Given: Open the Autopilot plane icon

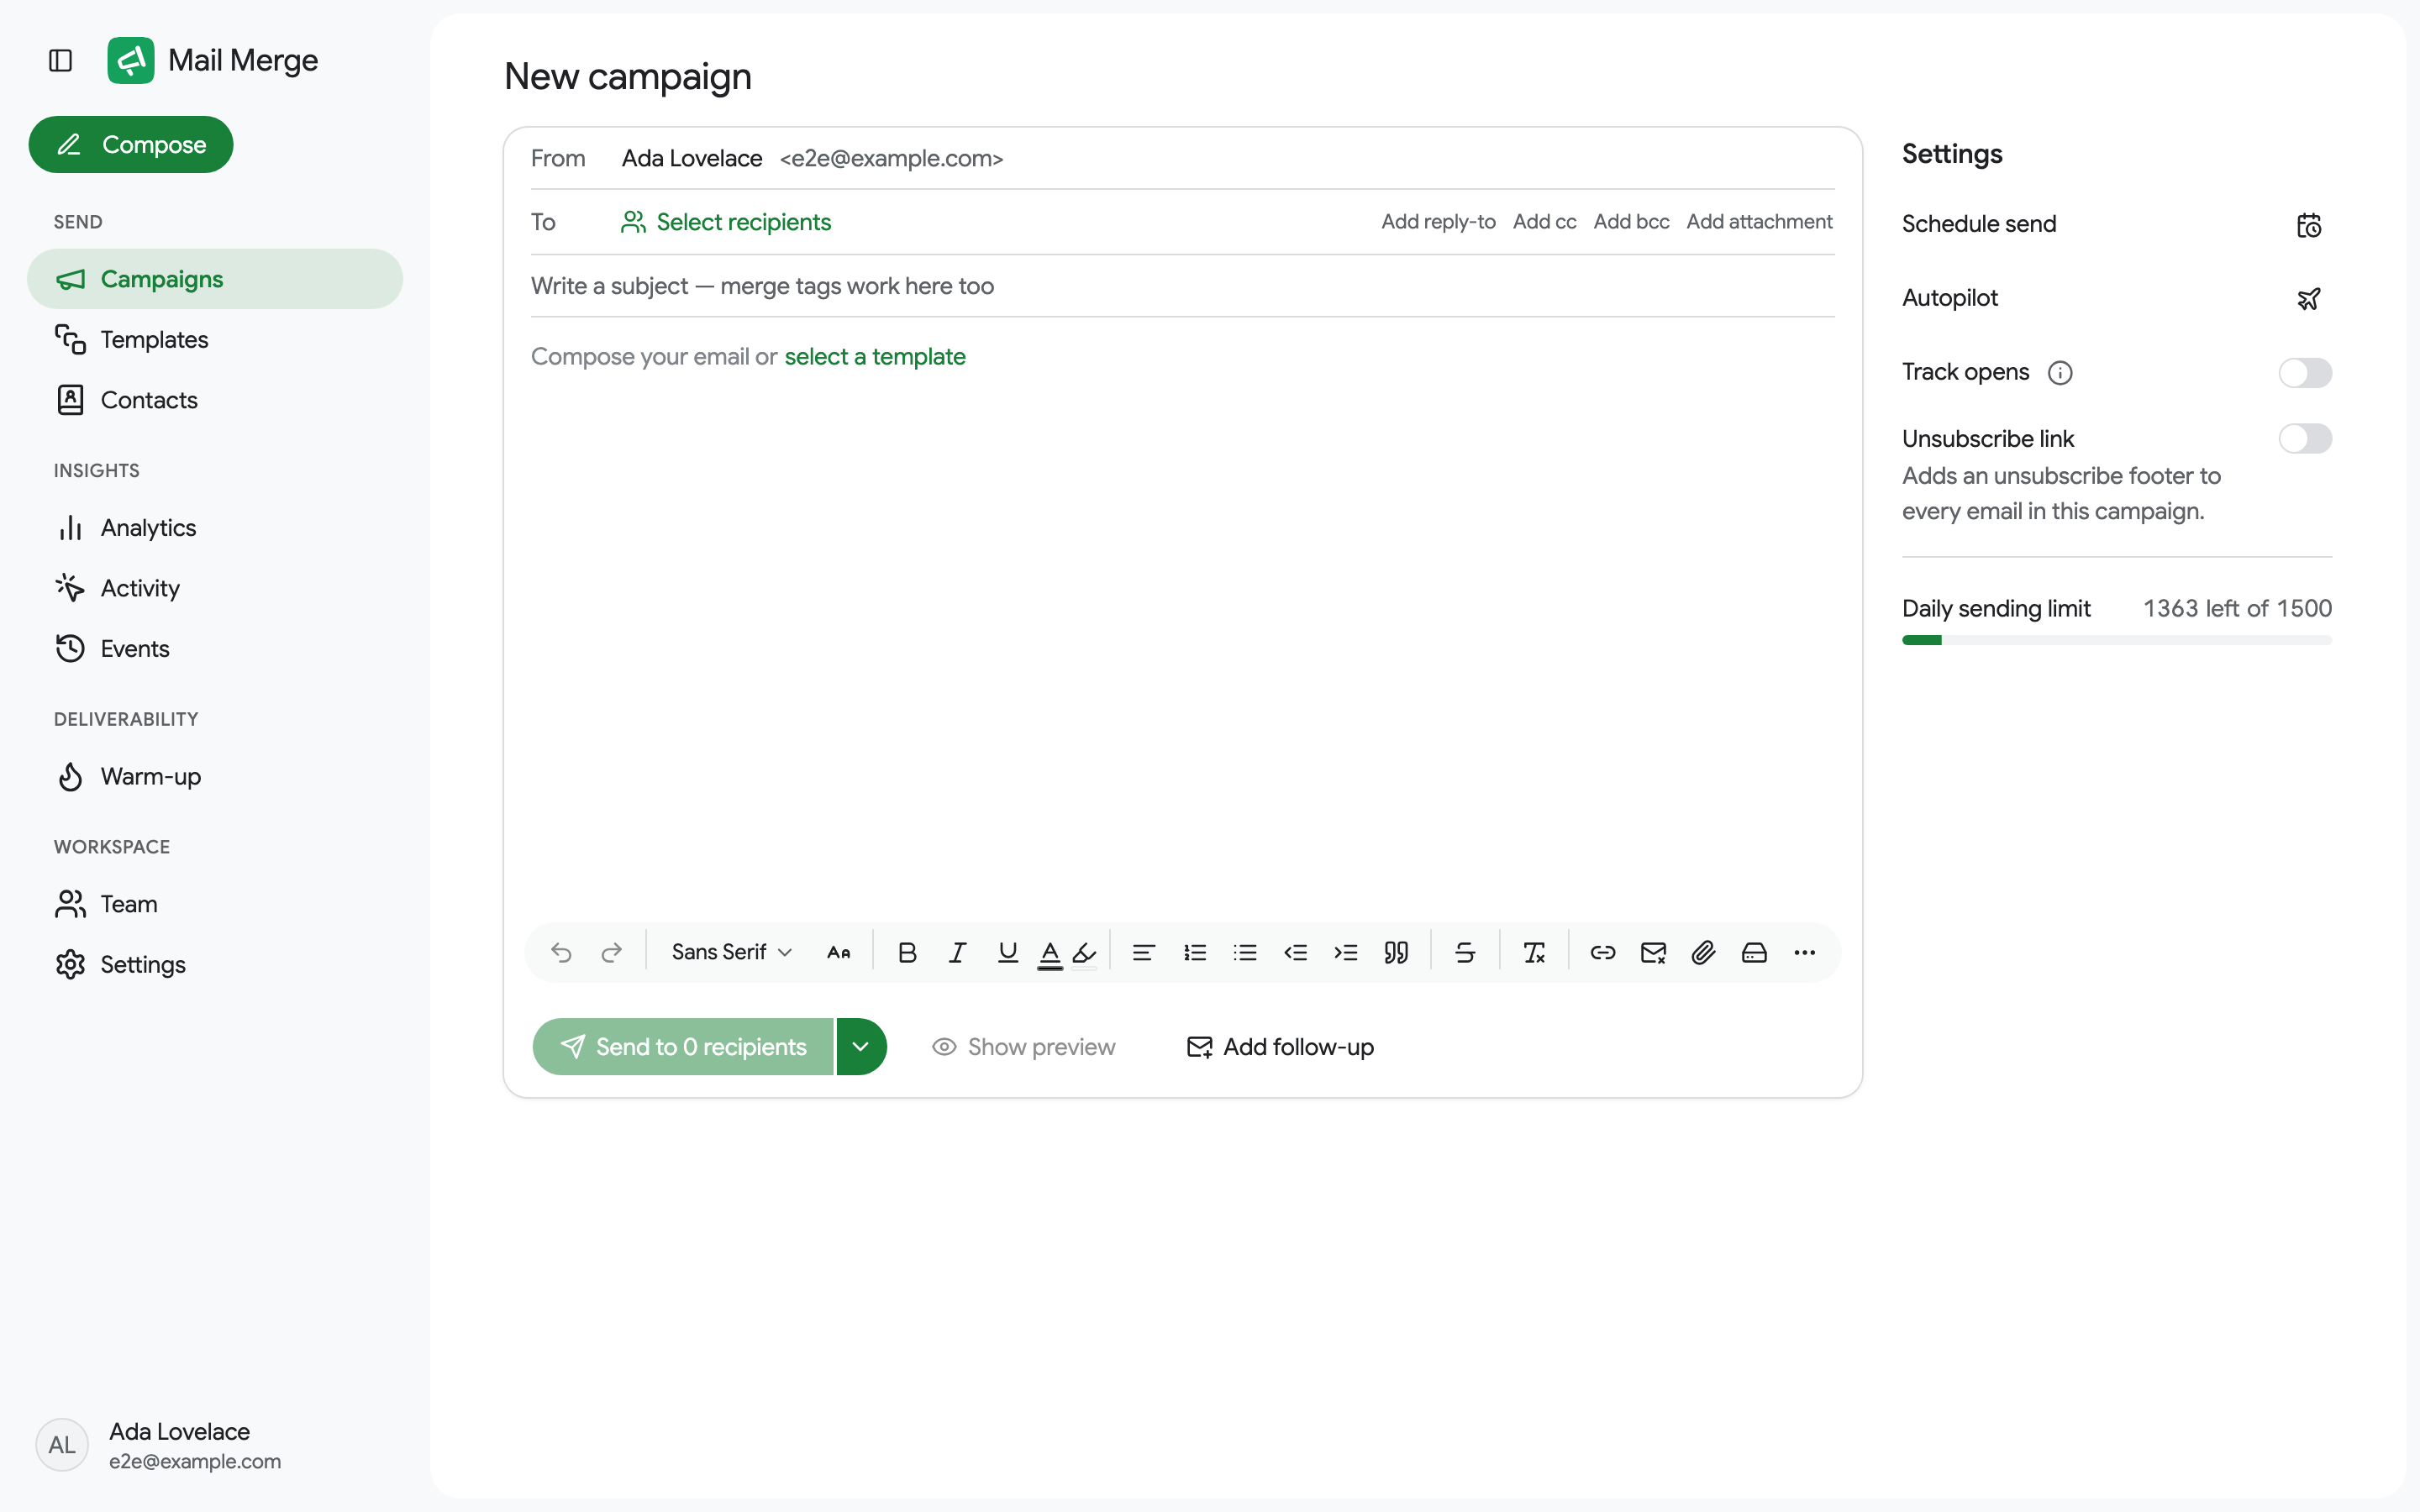Looking at the screenshot, I should pos(2308,299).
